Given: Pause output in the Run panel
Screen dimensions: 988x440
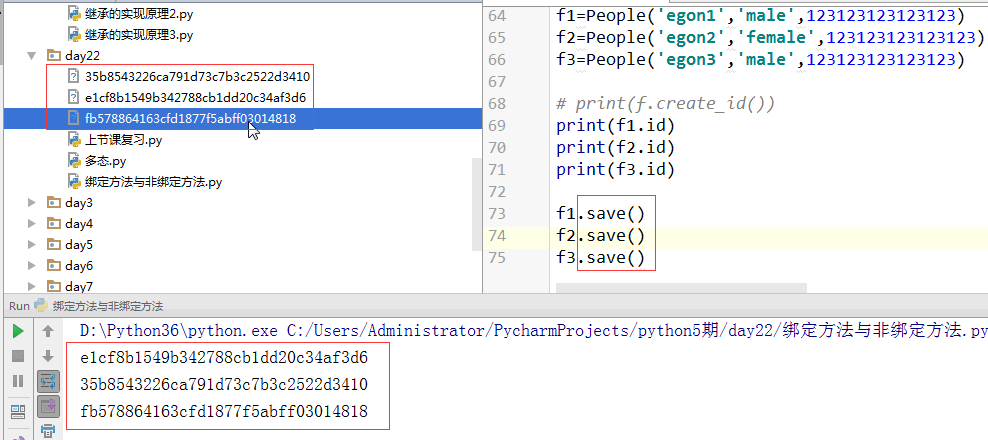Looking at the screenshot, I should point(18,381).
